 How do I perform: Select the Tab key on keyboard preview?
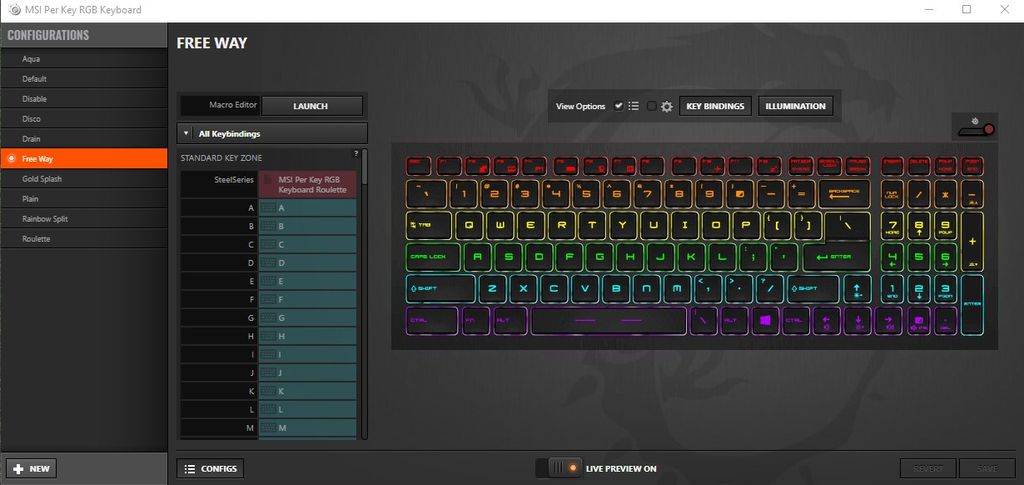[x=428, y=225]
